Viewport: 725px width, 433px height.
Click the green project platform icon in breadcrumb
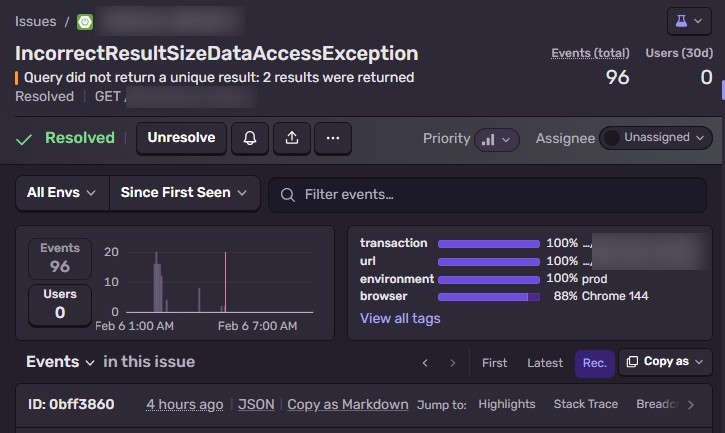click(x=85, y=21)
